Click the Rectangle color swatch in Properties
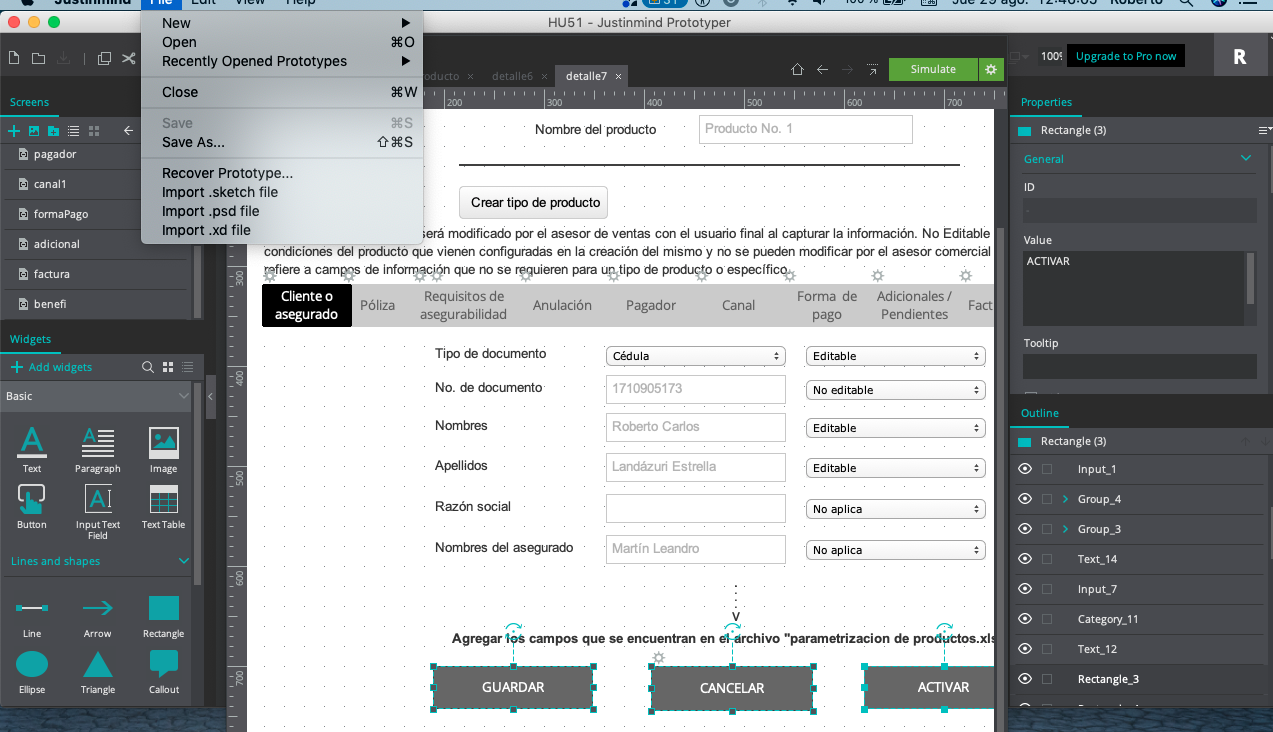Image resolution: width=1273 pixels, height=732 pixels. (1024, 131)
